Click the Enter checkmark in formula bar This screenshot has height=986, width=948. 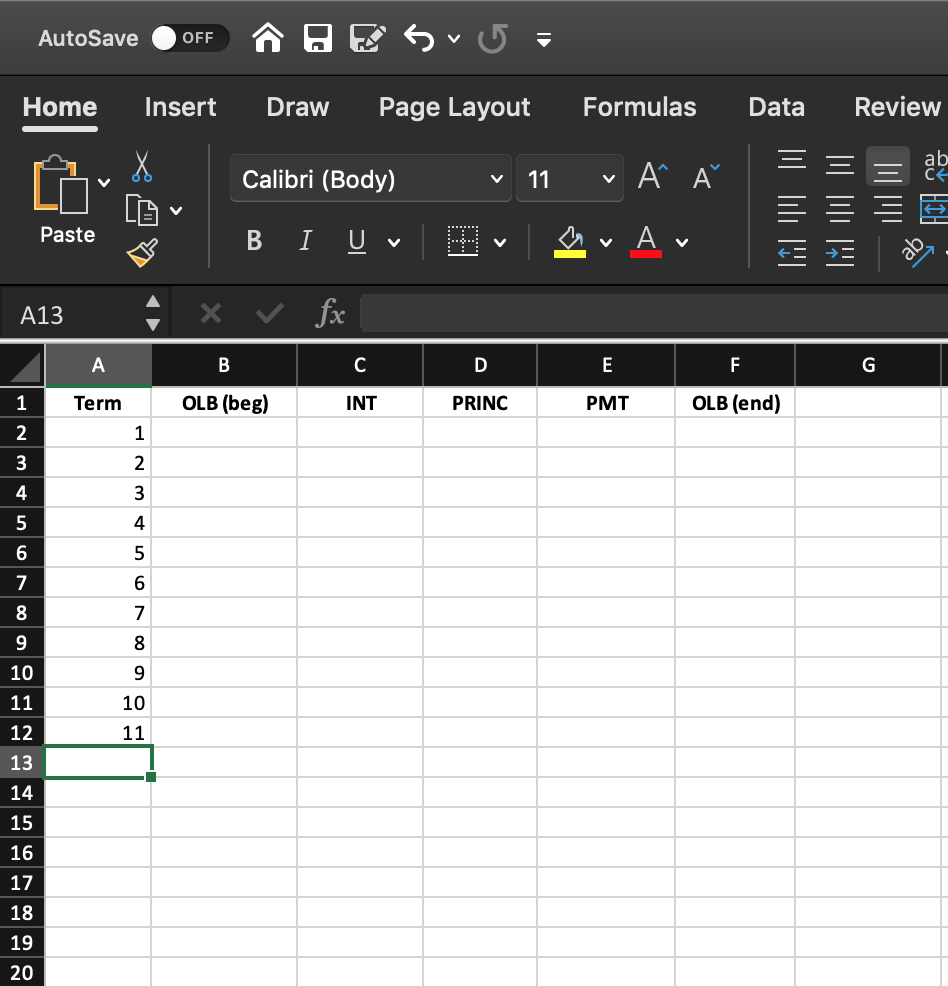[x=270, y=313]
